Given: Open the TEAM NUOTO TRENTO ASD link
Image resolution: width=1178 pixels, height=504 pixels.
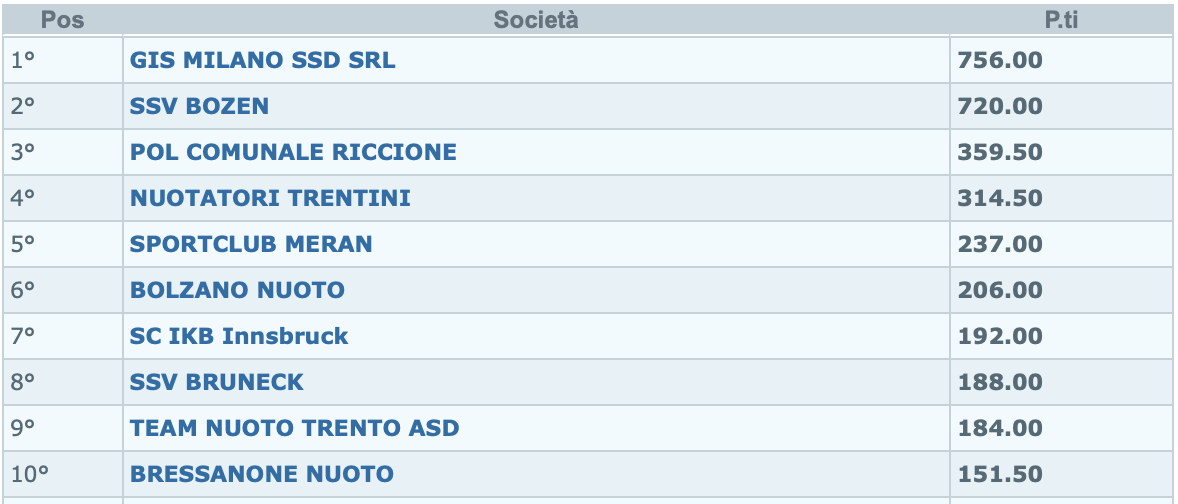Looking at the screenshot, I should click(294, 428).
